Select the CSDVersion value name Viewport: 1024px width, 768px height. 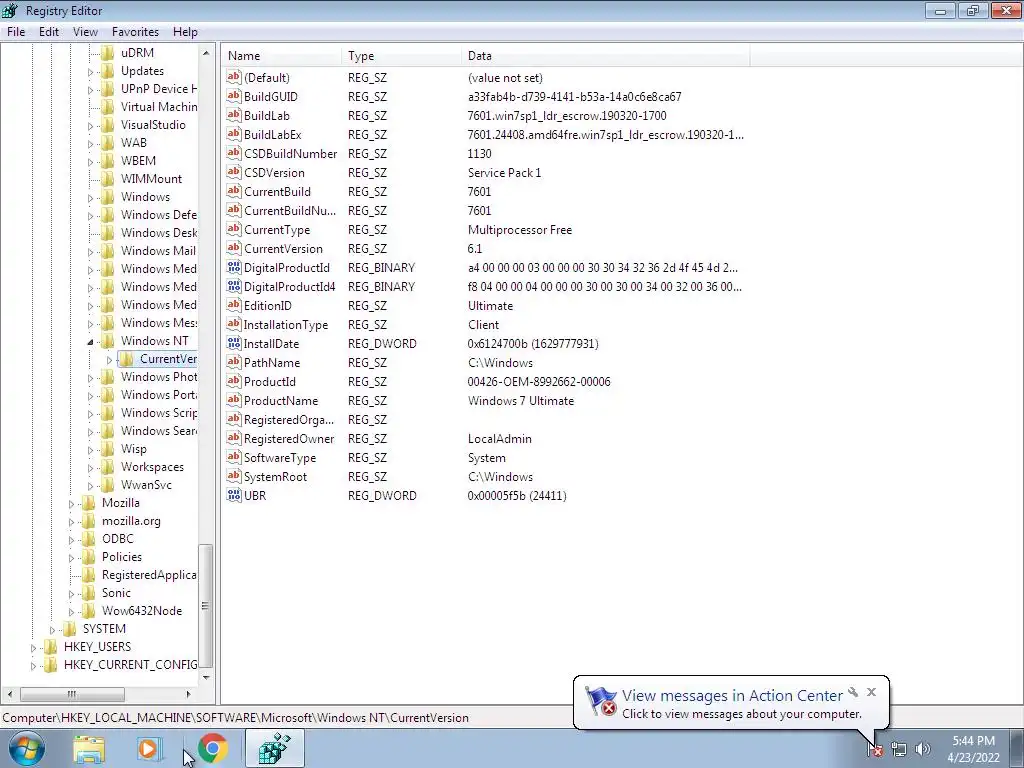click(274, 172)
